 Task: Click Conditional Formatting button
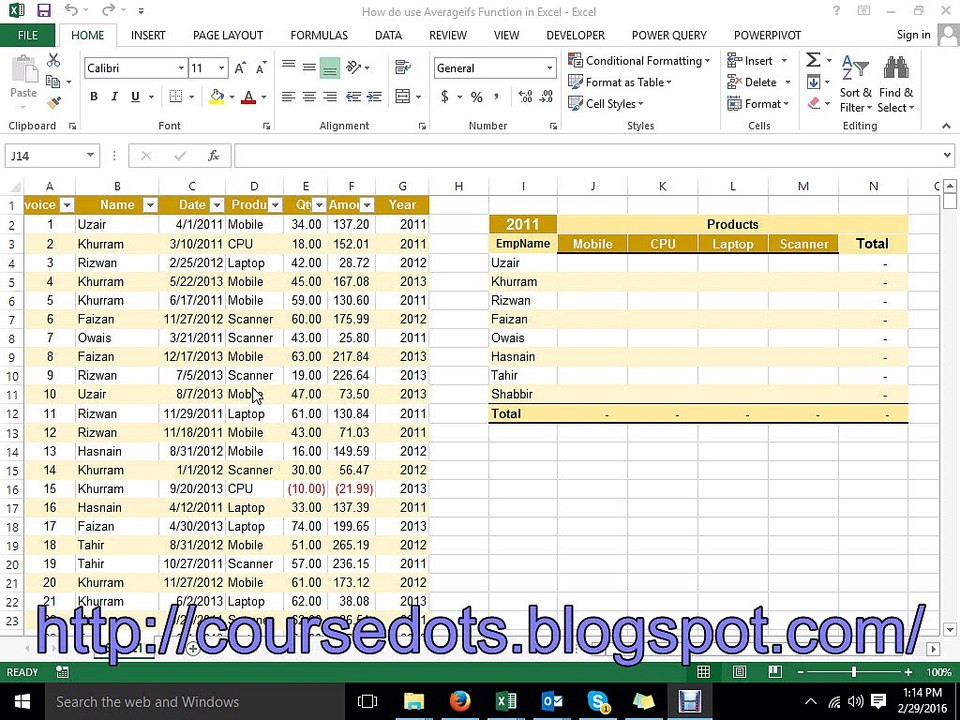(639, 61)
